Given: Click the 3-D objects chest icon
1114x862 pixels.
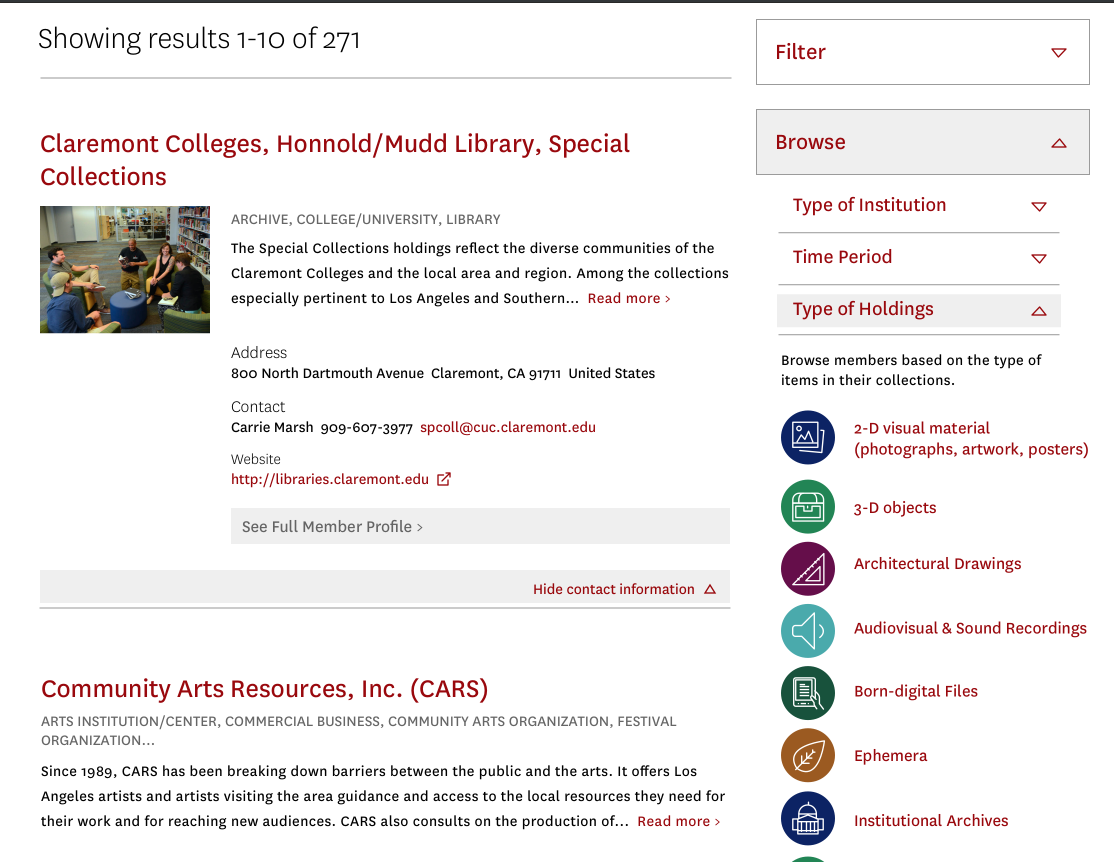Looking at the screenshot, I should coord(808,507).
